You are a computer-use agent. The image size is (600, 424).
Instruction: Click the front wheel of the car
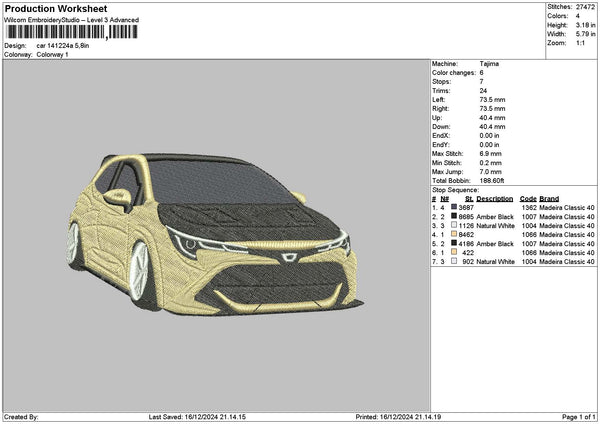(x=138, y=270)
